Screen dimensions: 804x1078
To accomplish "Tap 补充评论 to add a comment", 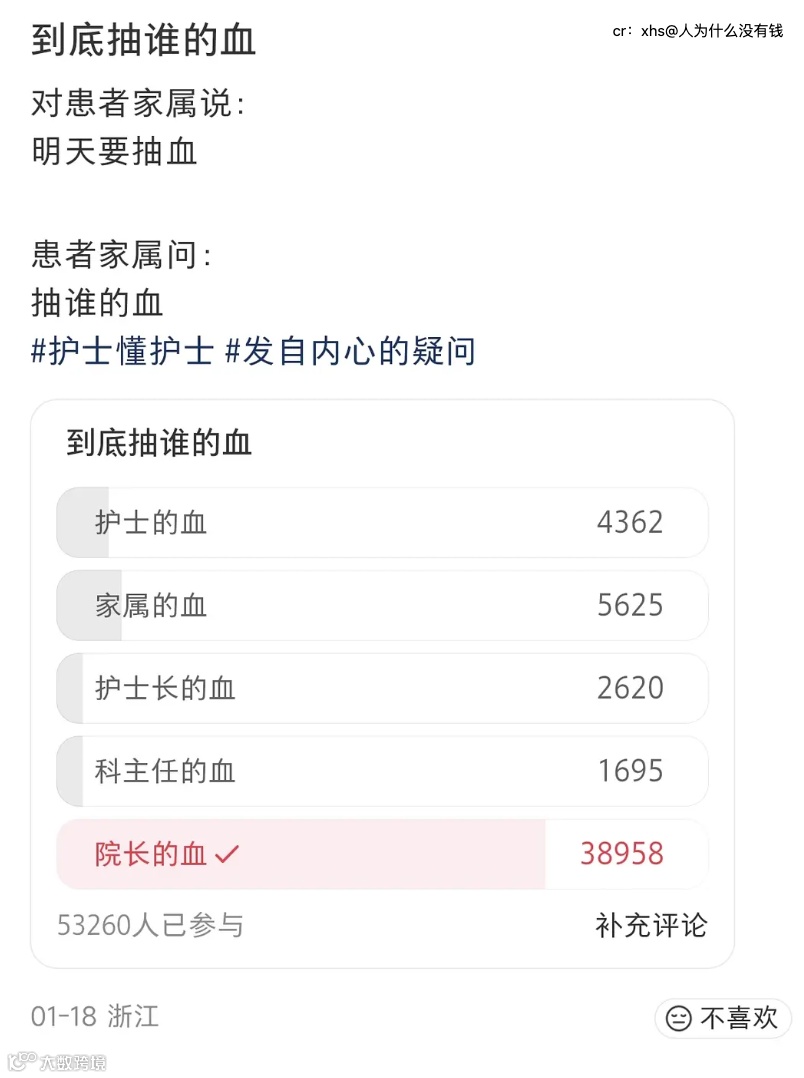I will pos(651,925).
